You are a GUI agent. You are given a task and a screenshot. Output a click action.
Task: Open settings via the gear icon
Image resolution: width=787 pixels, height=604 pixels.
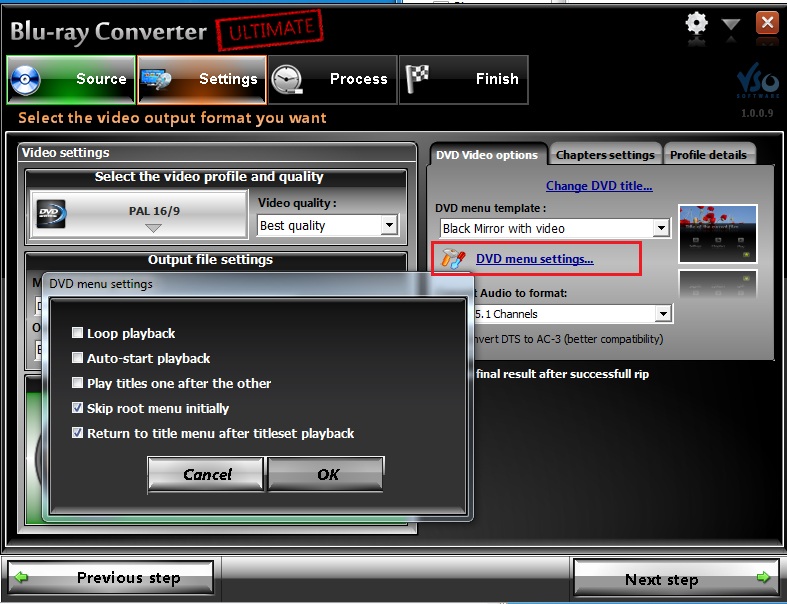click(697, 23)
